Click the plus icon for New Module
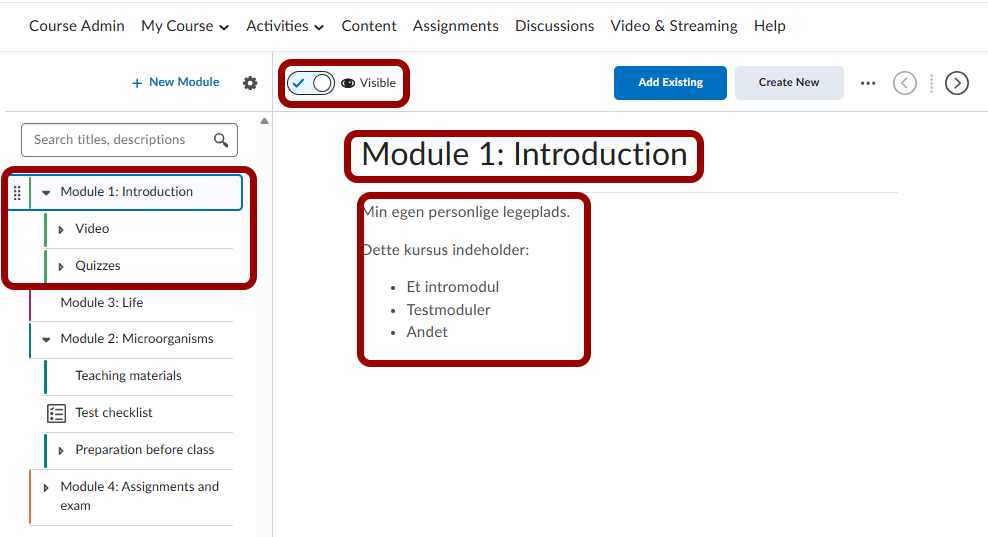The width and height of the screenshot is (988, 537). tap(137, 83)
